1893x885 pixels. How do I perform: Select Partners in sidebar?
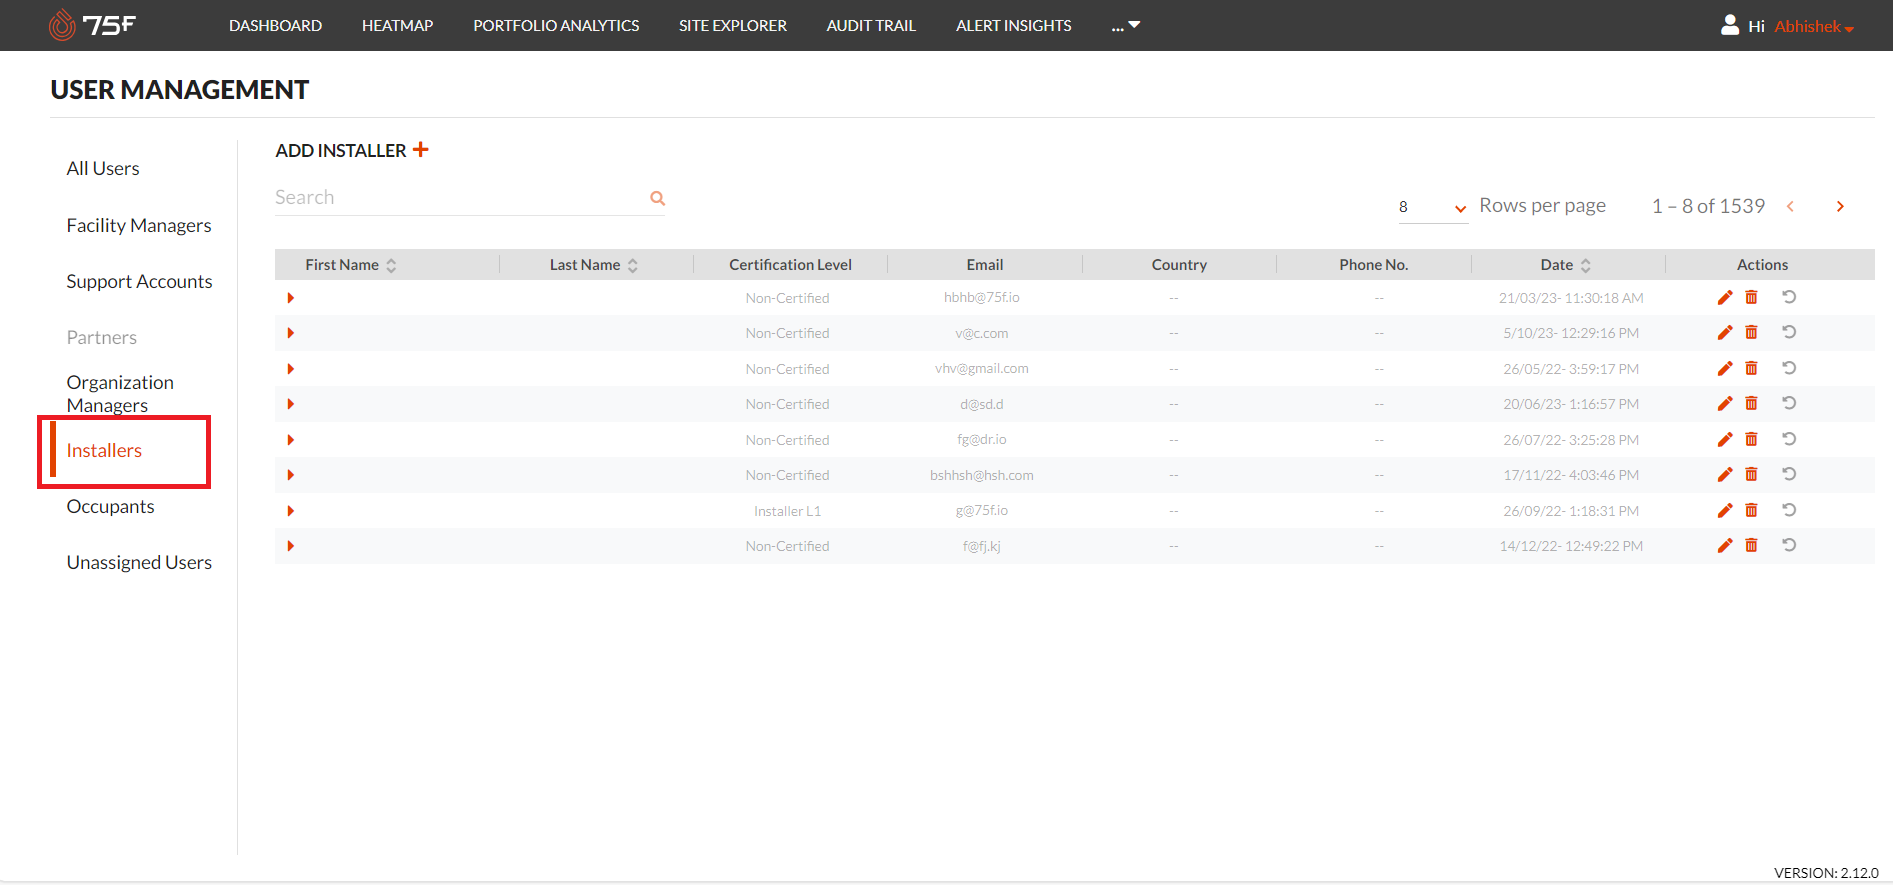(x=101, y=337)
